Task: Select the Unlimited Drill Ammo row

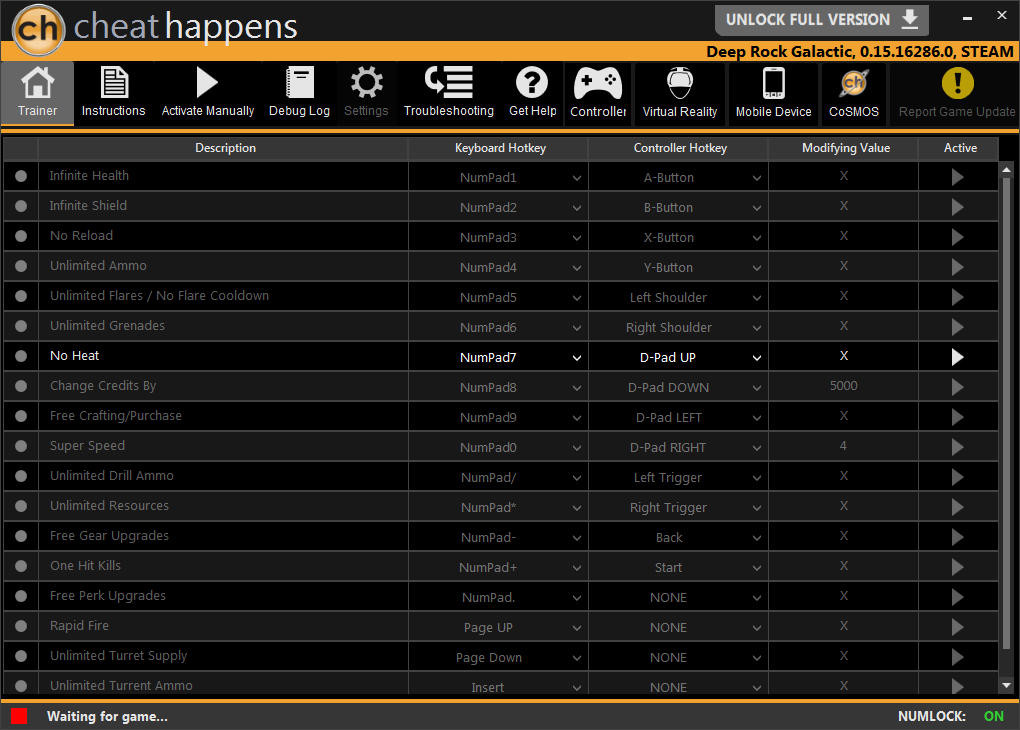Action: [500, 476]
